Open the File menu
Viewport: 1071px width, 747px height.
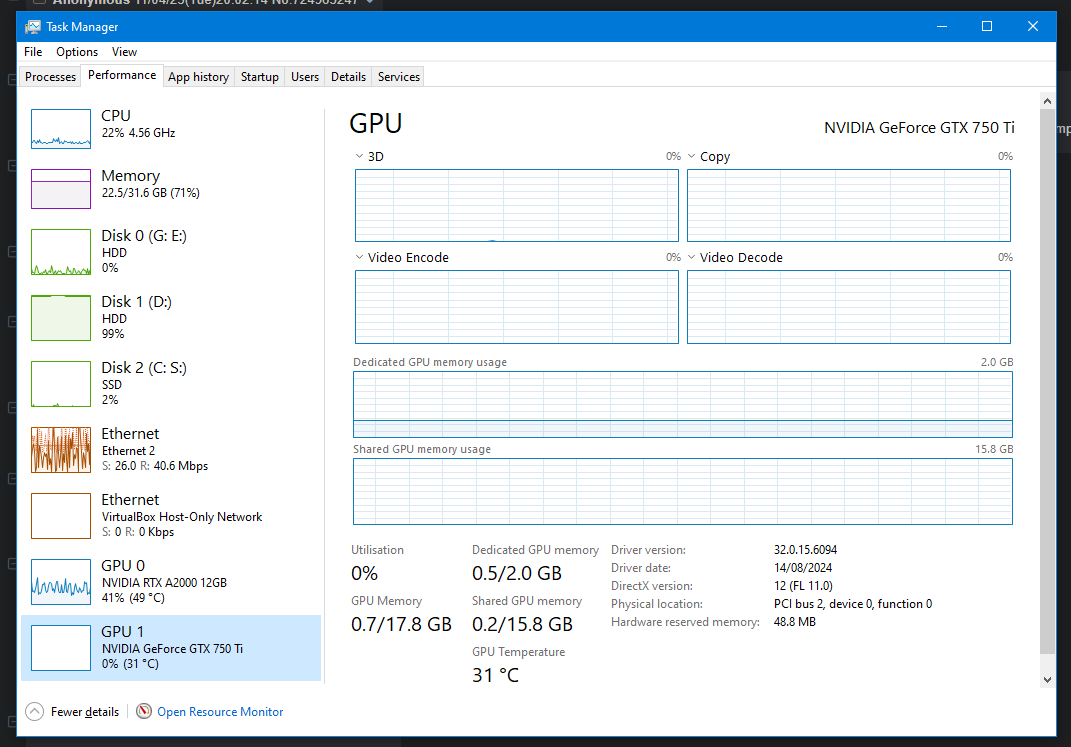coord(33,52)
